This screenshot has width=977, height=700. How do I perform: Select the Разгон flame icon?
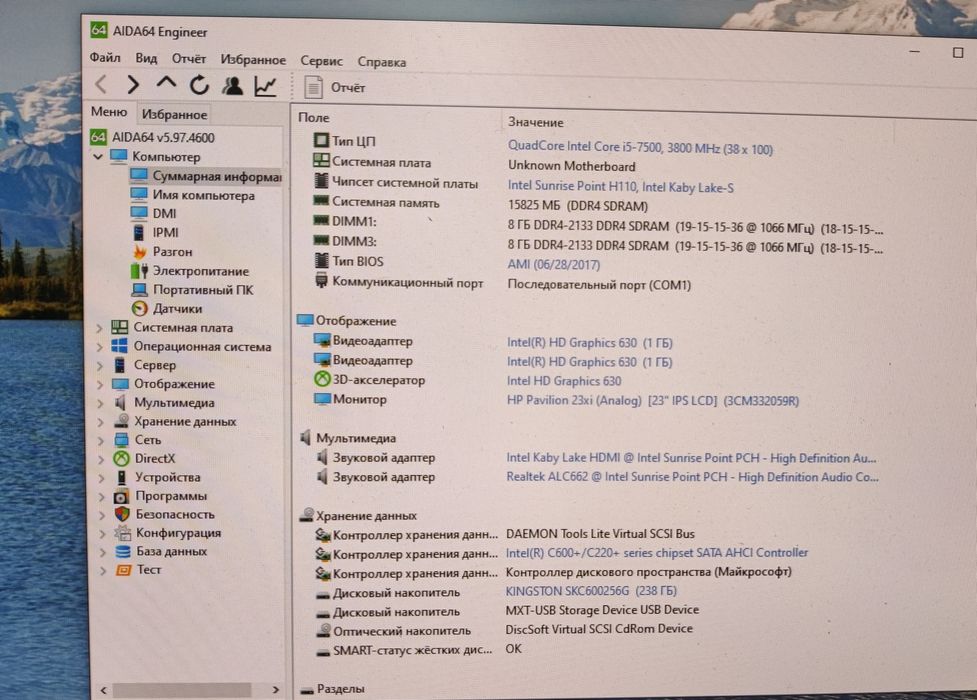(140, 252)
